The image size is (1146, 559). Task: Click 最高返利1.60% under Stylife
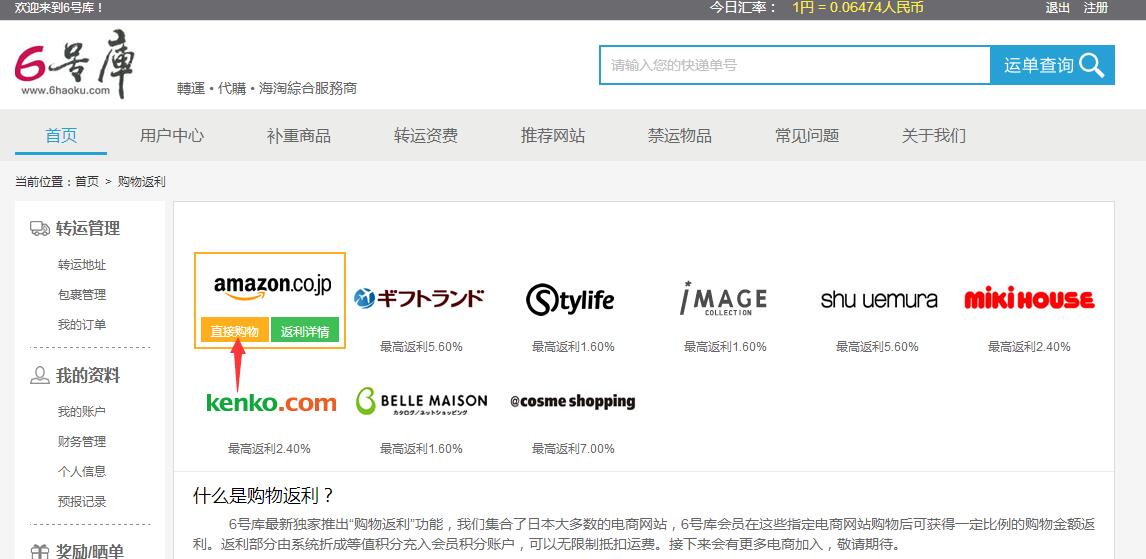pos(573,346)
